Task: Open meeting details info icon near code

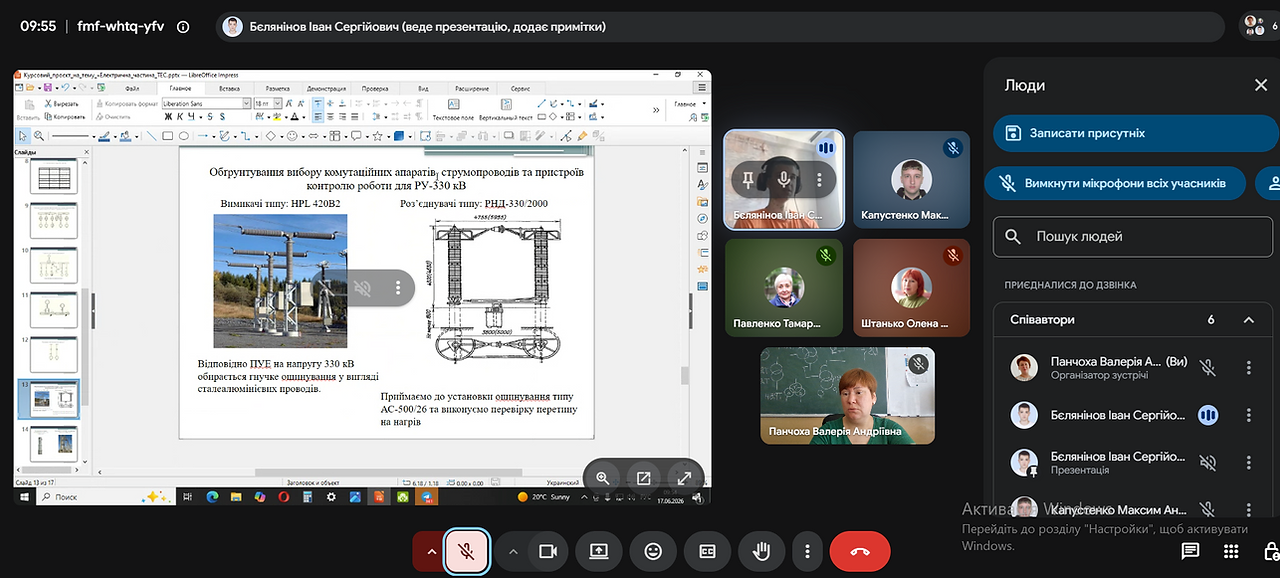Action: pyautogui.click(x=183, y=27)
